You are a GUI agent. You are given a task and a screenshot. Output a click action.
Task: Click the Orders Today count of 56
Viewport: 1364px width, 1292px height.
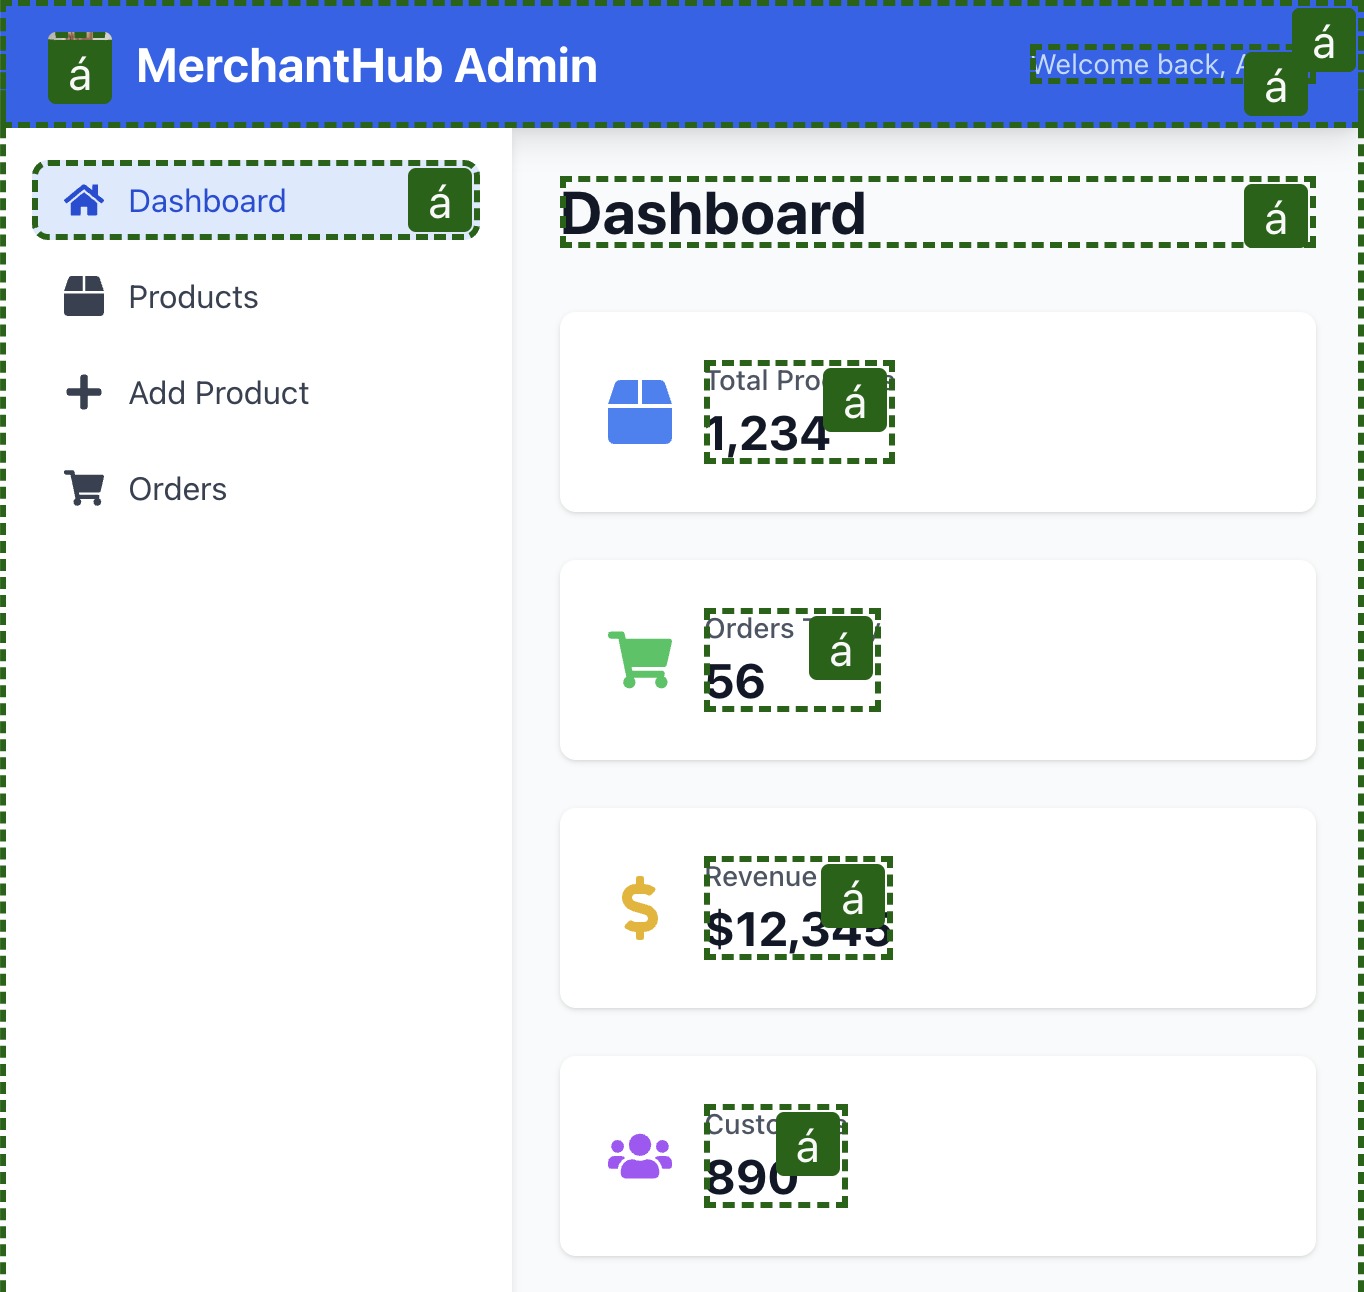736,681
